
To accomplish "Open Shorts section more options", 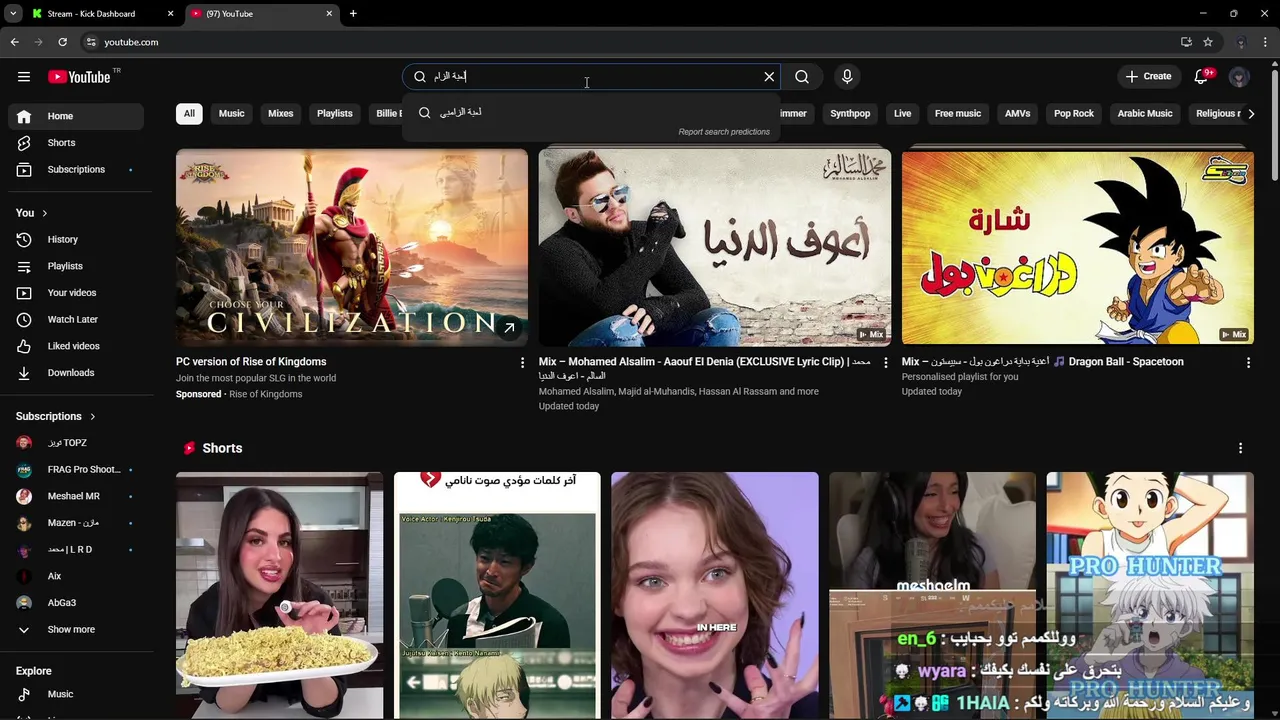I will click(x=1240, y=448).
